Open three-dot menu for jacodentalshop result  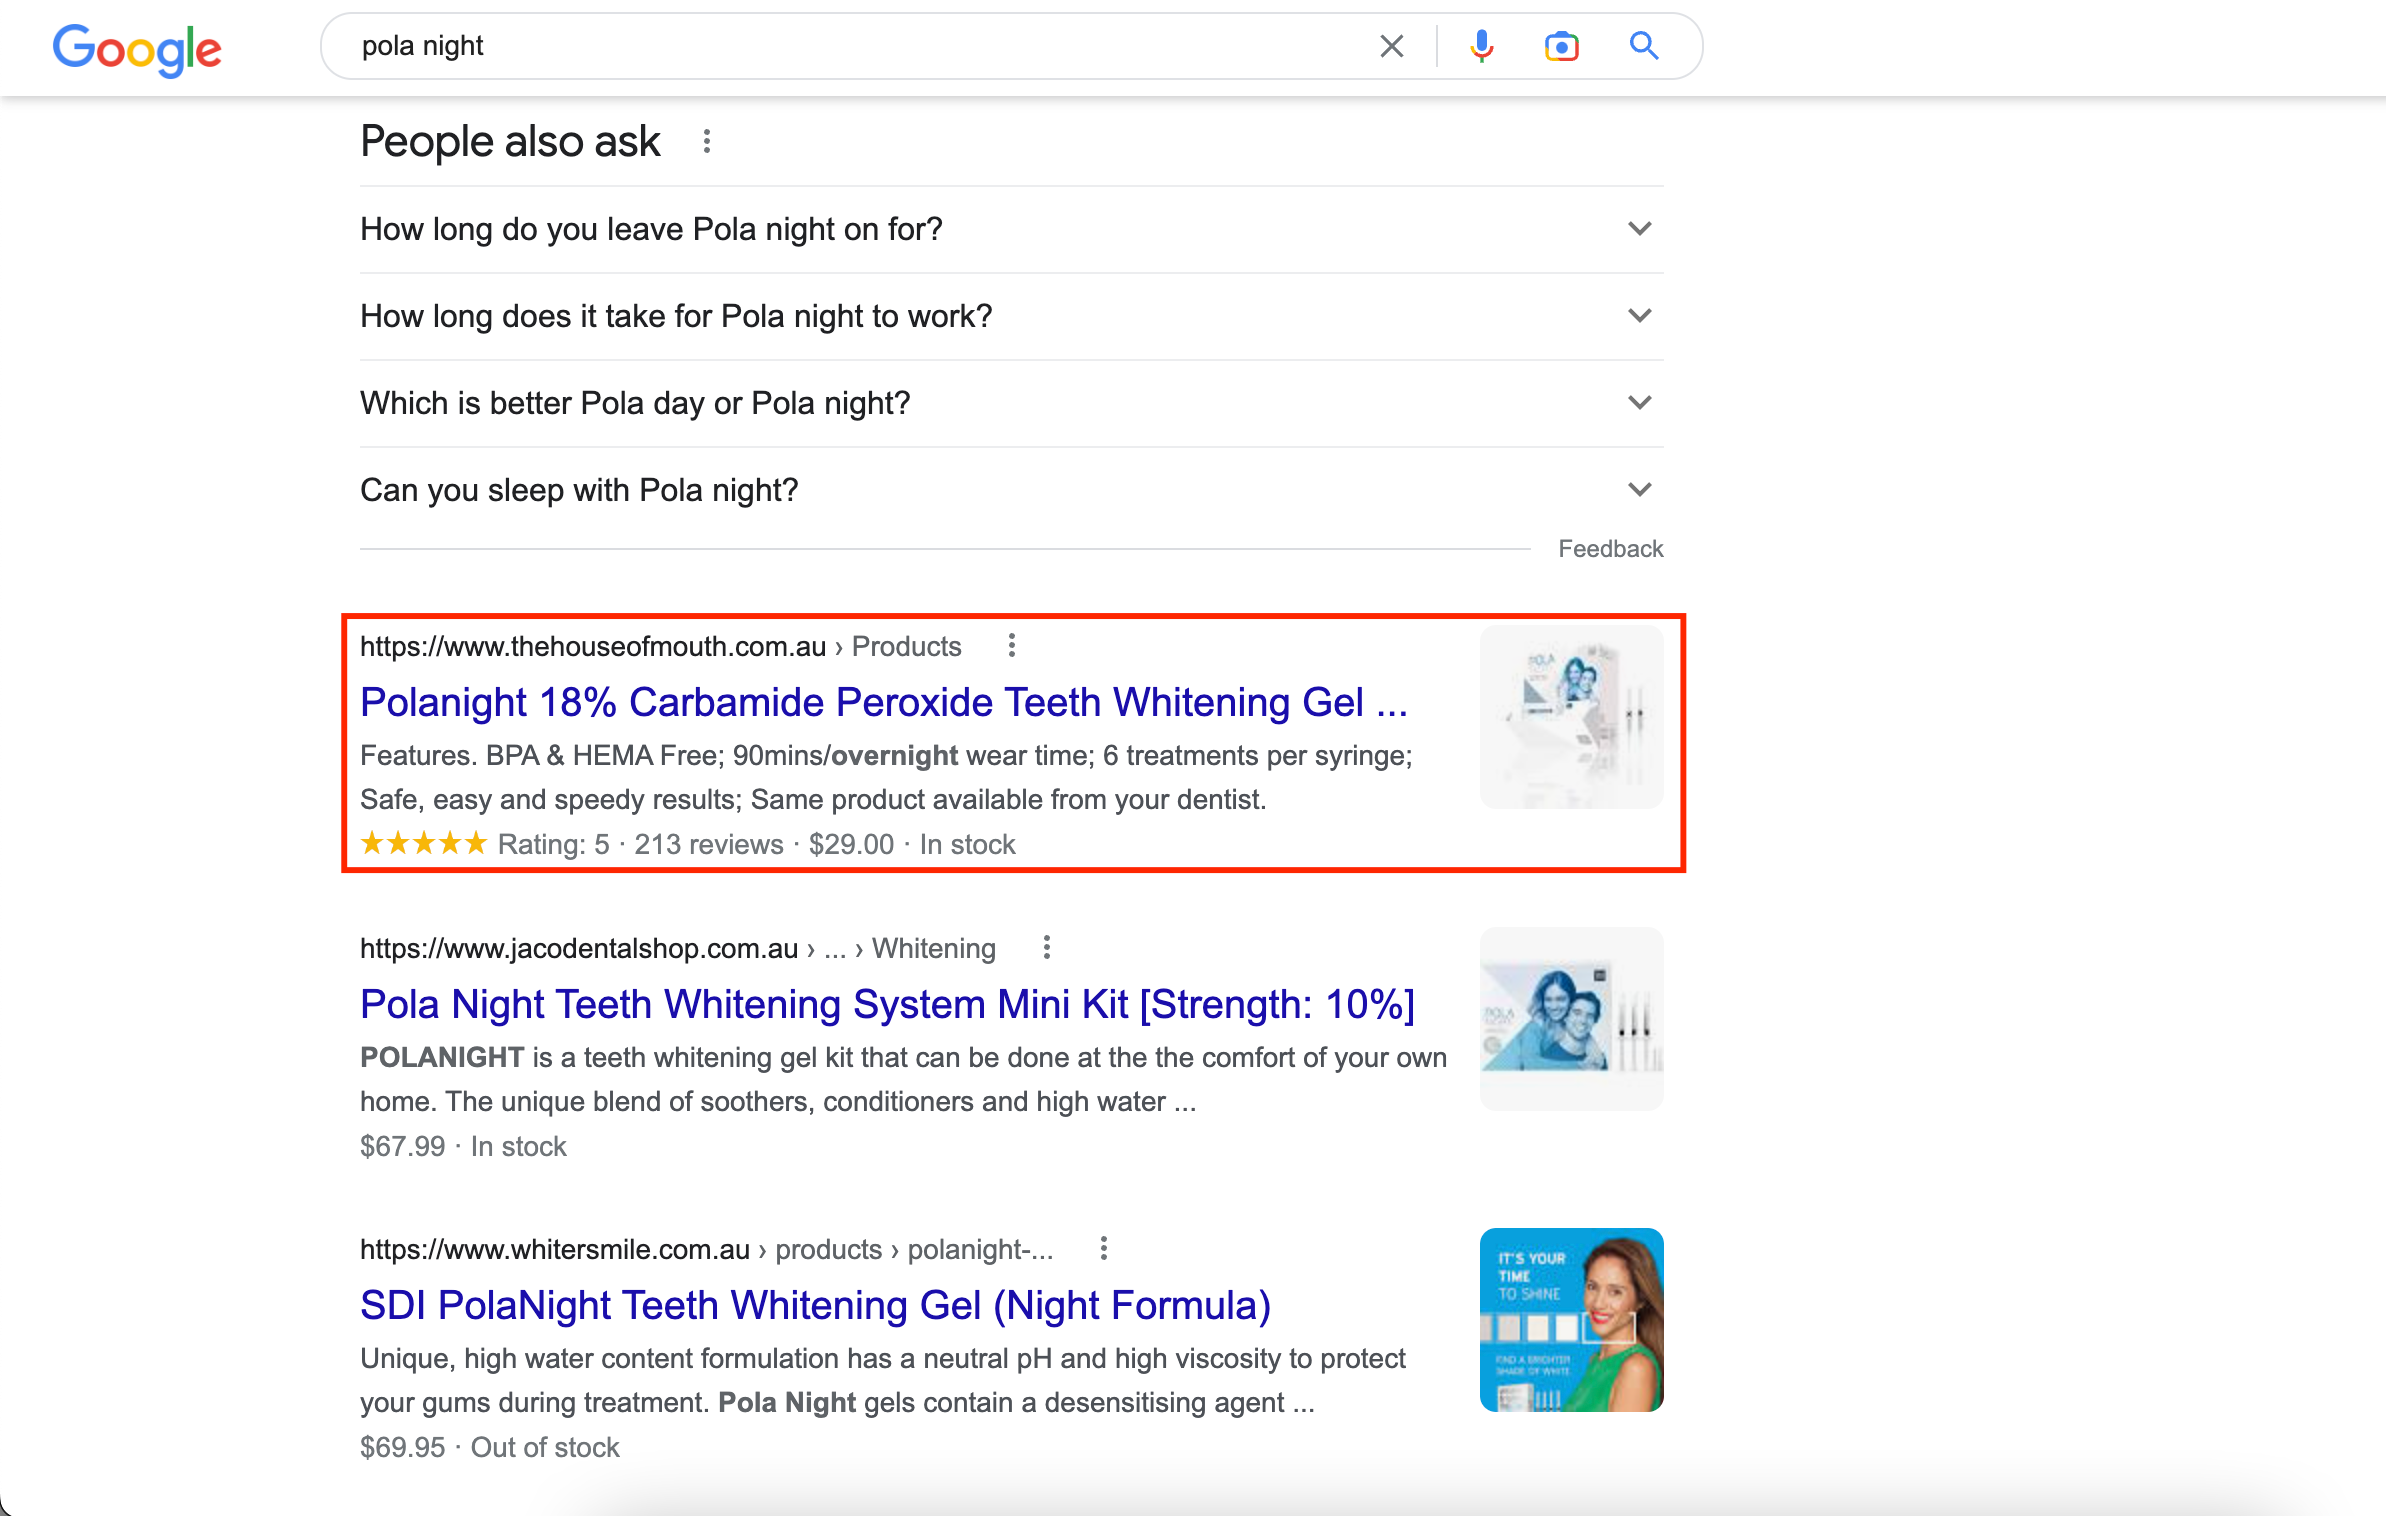[x=1046, y=948]
